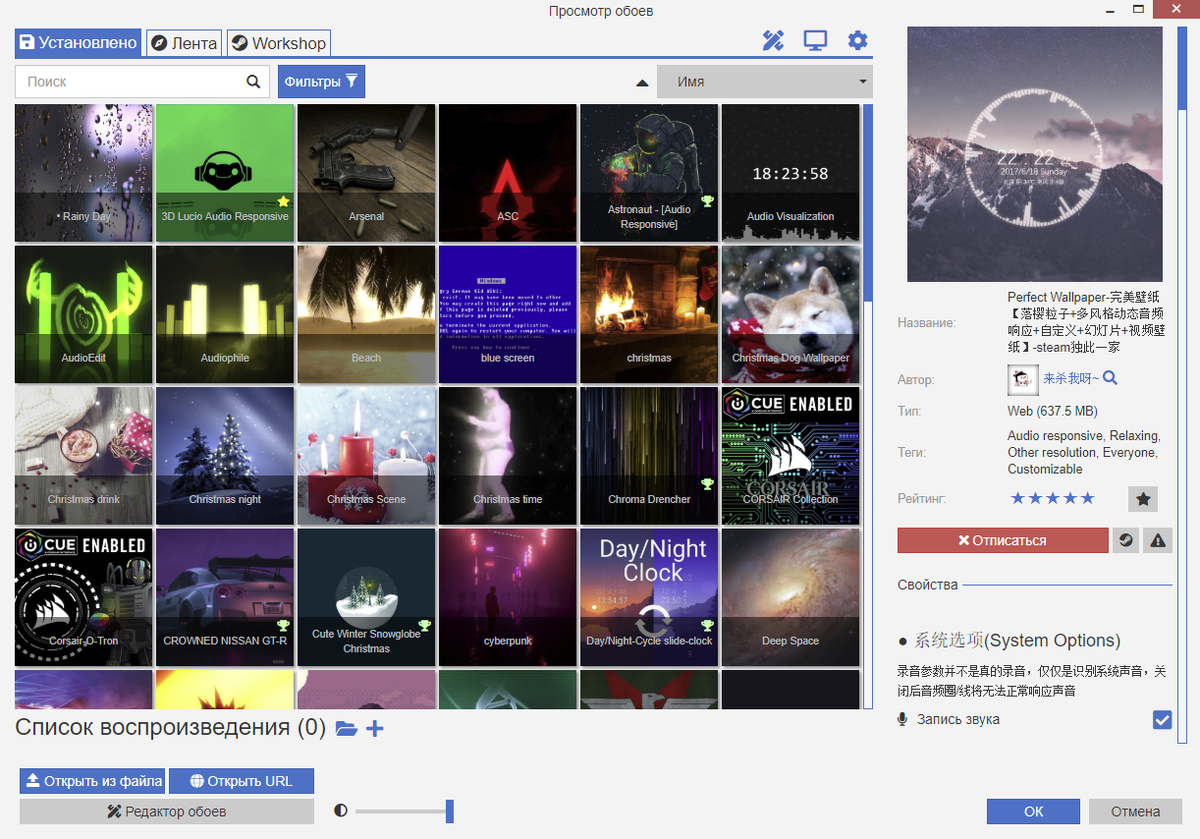
Task: Select Day/Night-Cycle slide-clock wallpaper
Action: (649, 598)
